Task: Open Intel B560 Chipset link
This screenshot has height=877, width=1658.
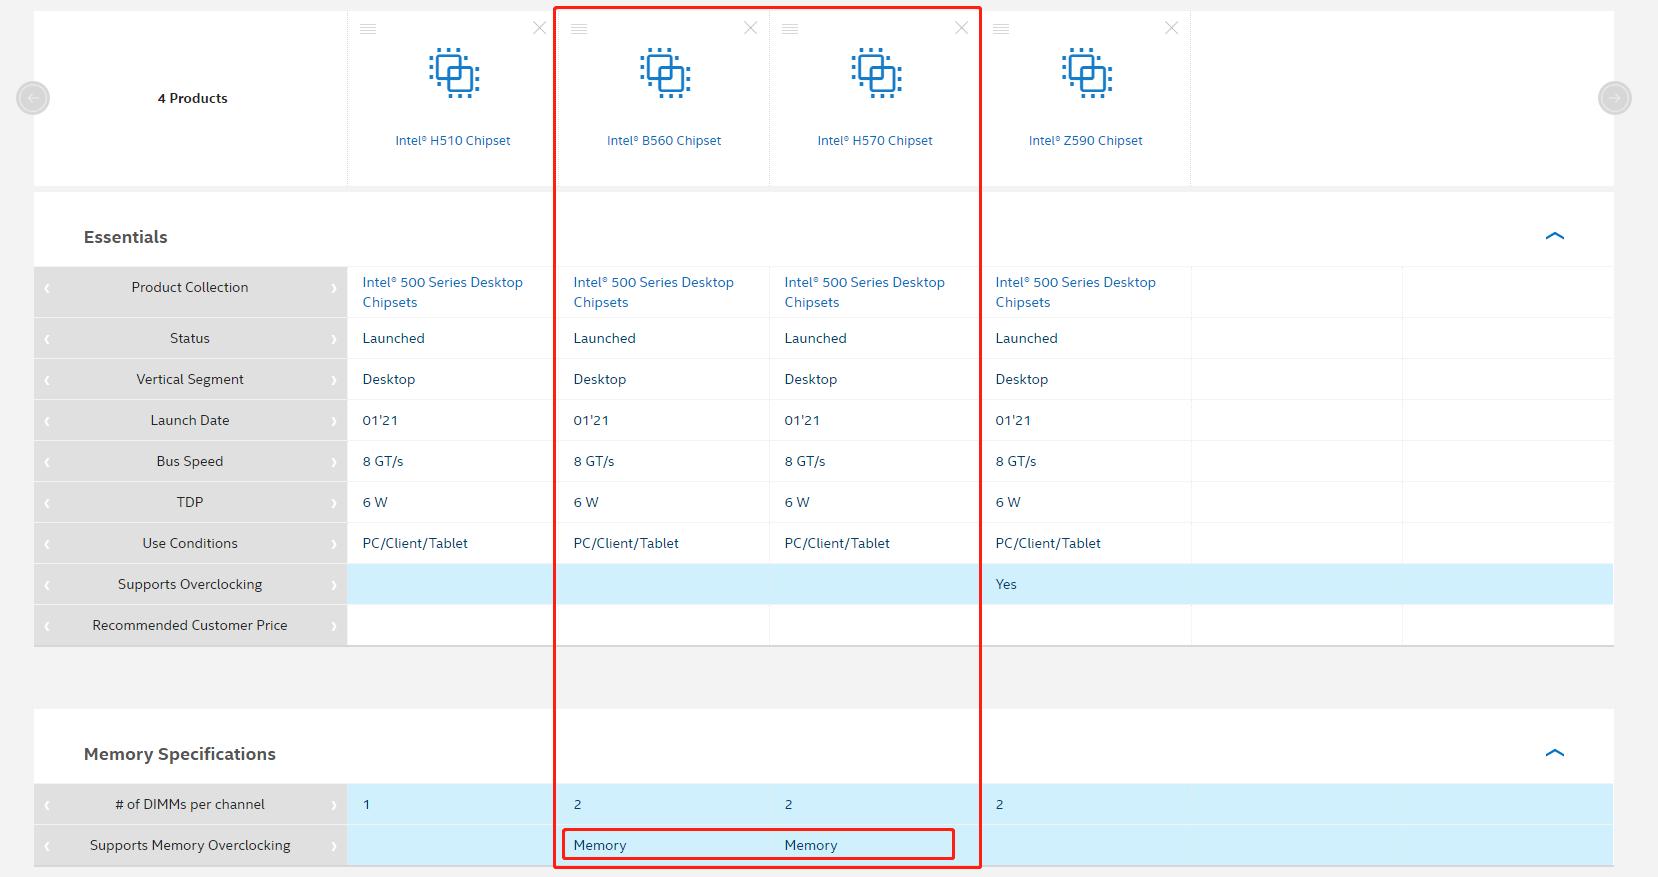Action: click(x=664, y=141)
